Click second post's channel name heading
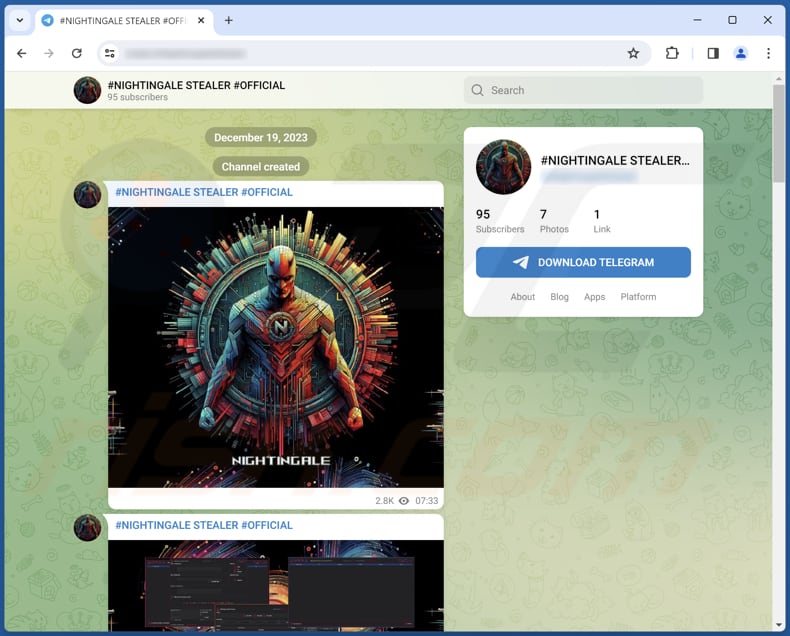The image size is (790, 636). pos(204,525)
